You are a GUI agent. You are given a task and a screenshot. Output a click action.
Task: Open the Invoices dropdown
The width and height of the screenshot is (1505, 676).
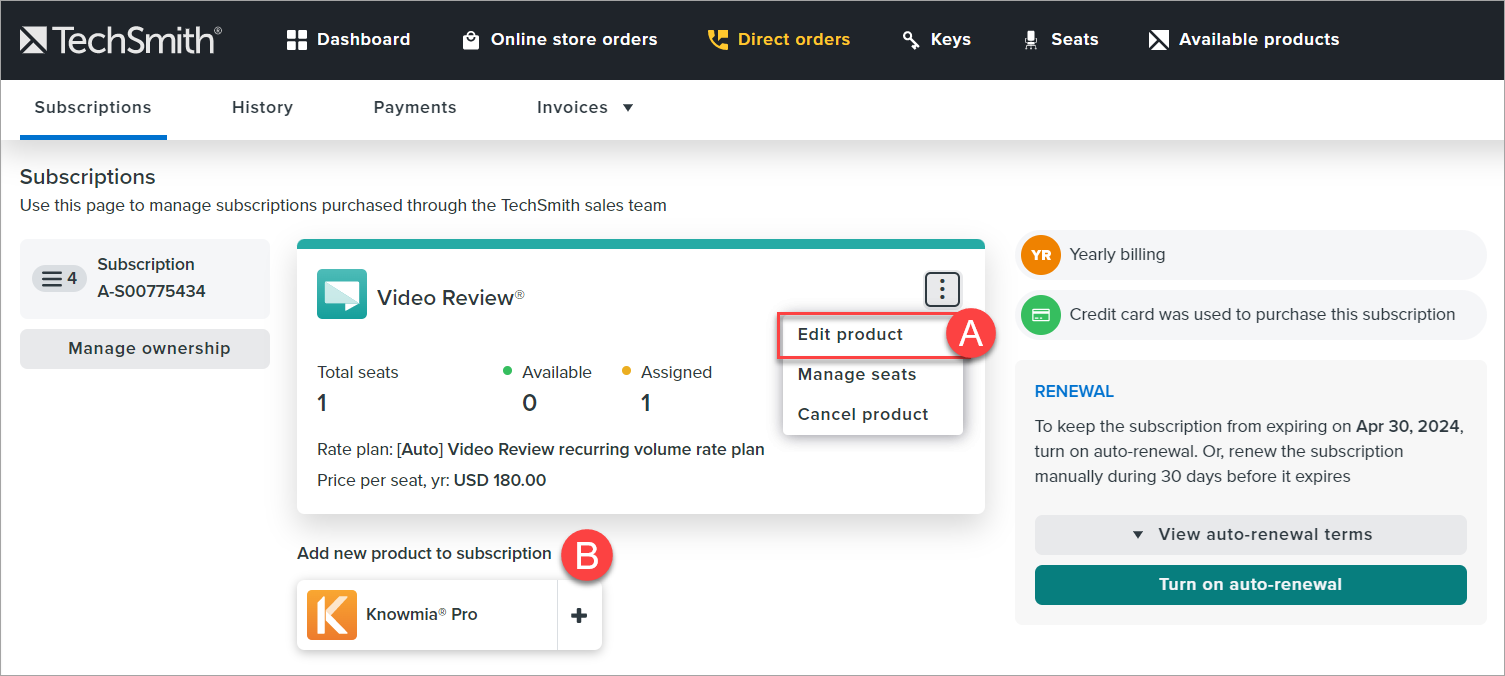(585, 108)
